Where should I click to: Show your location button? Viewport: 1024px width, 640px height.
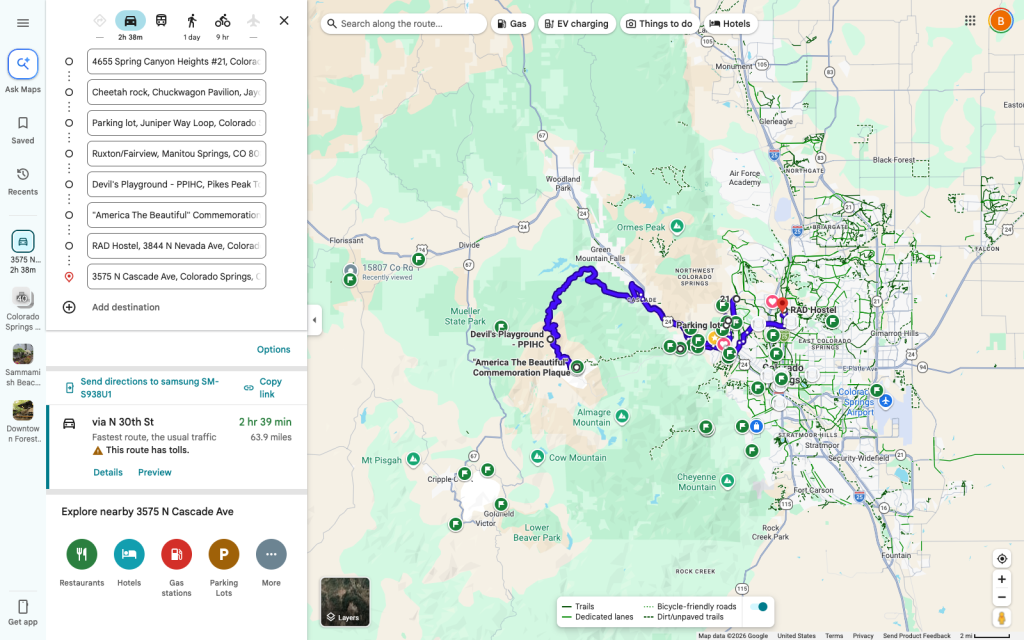click(x=1002, y=559)
